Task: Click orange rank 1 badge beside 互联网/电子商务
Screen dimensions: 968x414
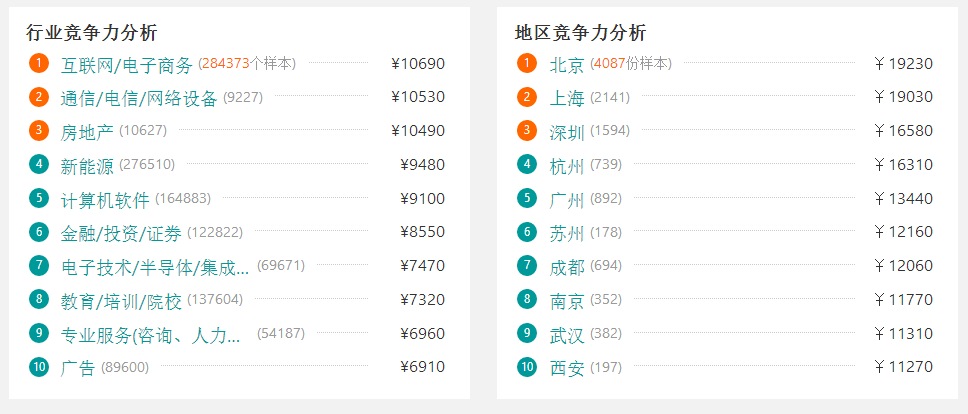Action: point(39,63)
